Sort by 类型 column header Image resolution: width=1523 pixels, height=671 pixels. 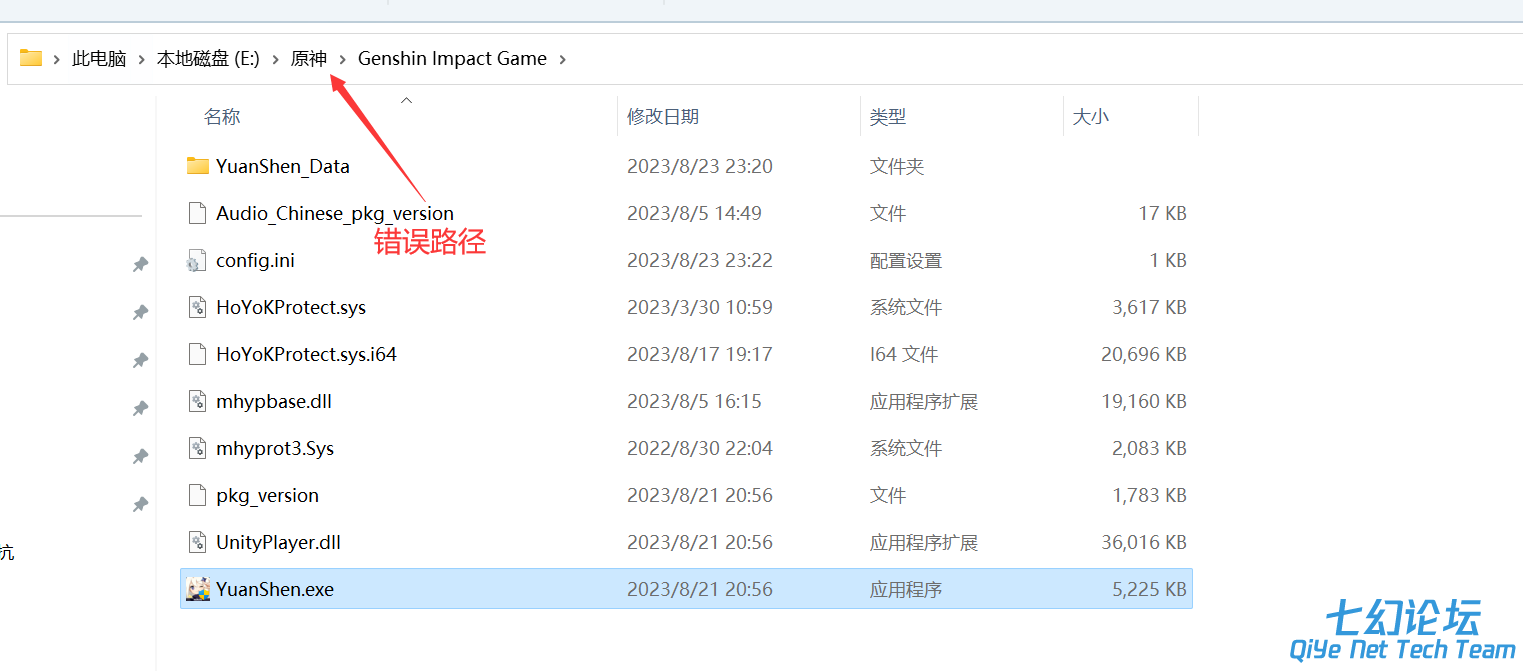[x=888, y=117]
